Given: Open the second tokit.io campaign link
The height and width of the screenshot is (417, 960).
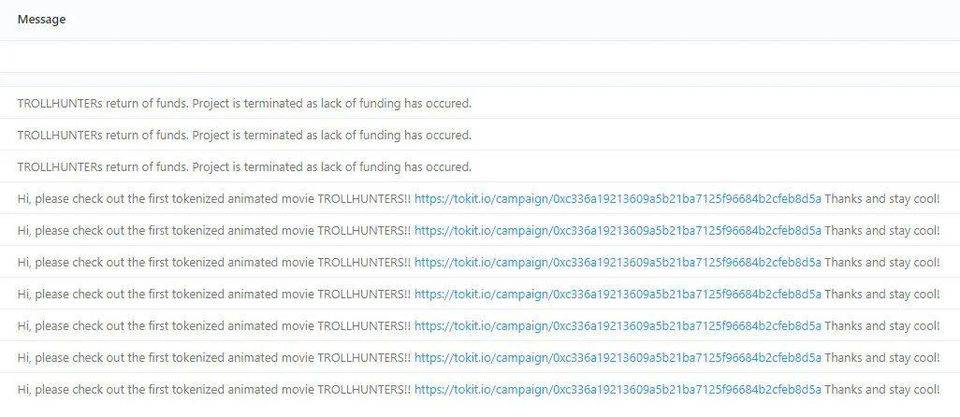Looking at the screenshot, I should pos(618,231).
